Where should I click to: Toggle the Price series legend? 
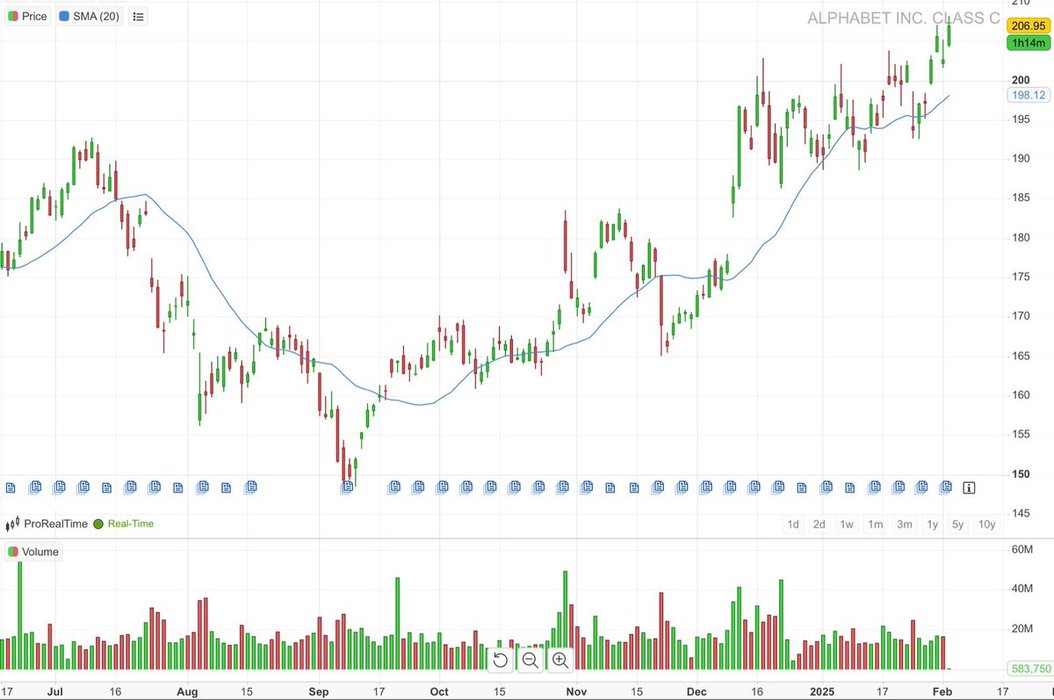[28, 16]
